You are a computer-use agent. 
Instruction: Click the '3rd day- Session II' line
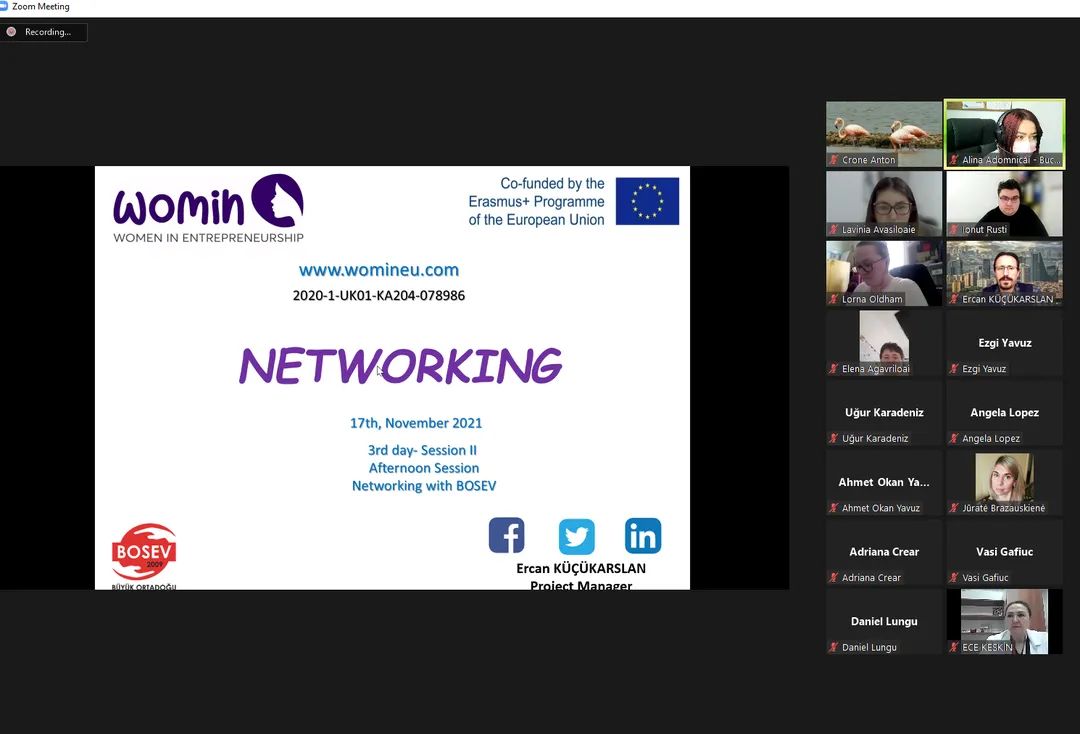(422, 450)
